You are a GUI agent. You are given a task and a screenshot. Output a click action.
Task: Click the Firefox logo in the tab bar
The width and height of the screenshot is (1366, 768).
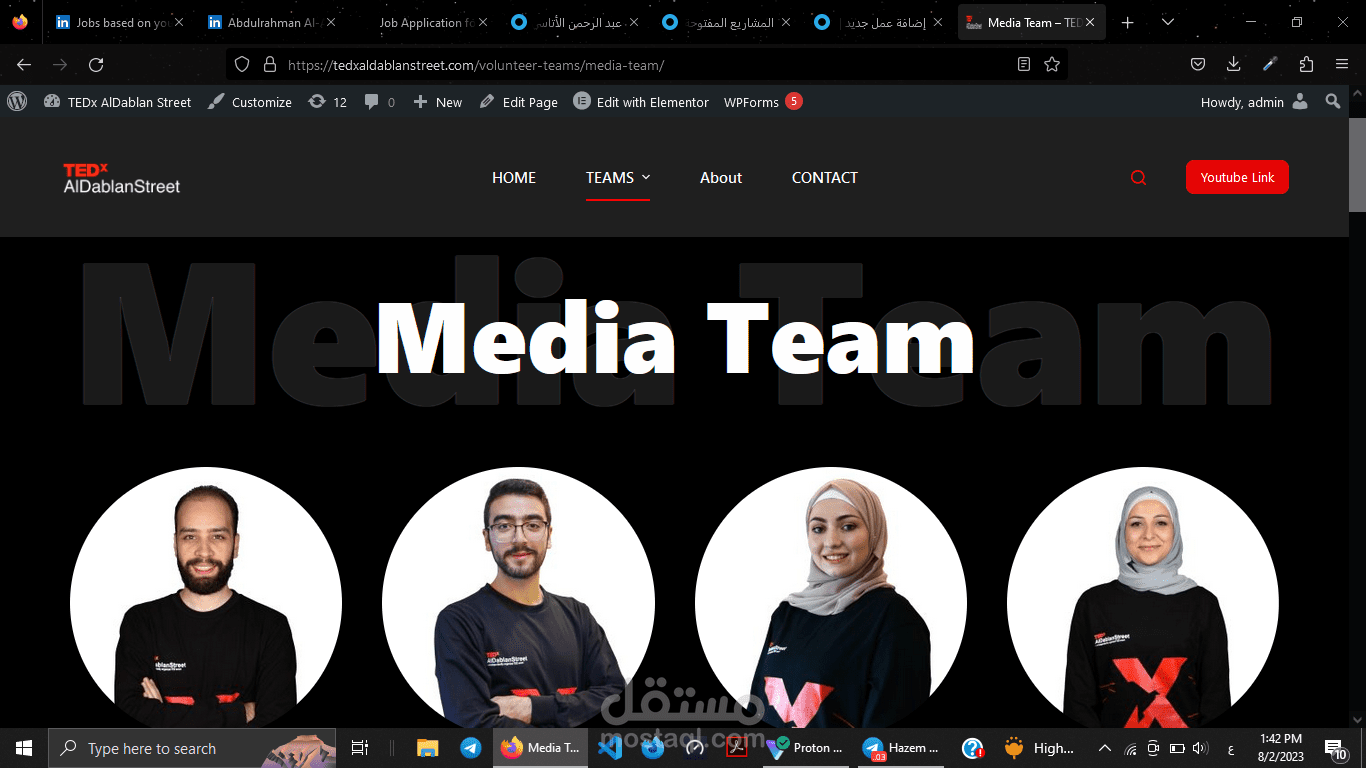pos(20,22)
